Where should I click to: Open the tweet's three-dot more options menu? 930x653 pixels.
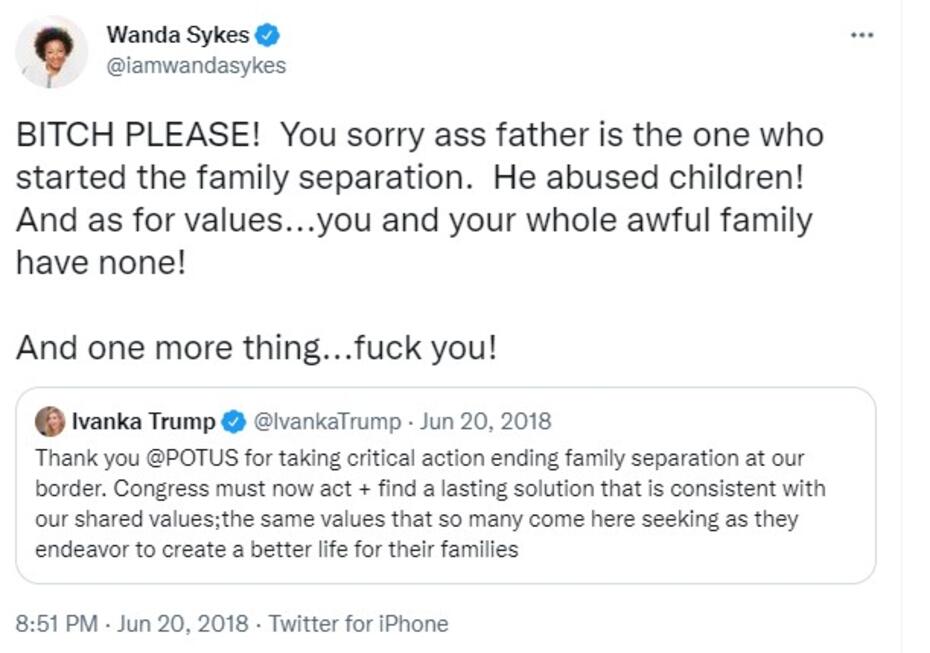tap(861, 35)
